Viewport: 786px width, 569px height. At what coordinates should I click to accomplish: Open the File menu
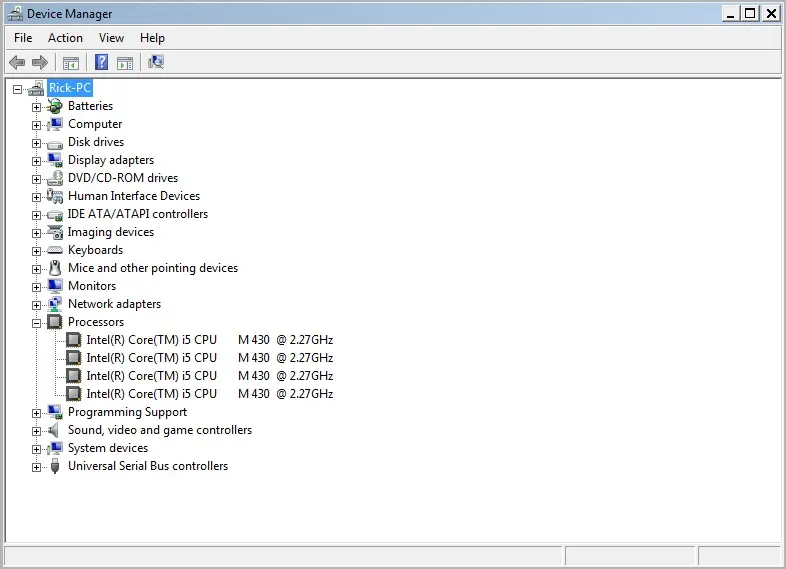click(23, 38)
